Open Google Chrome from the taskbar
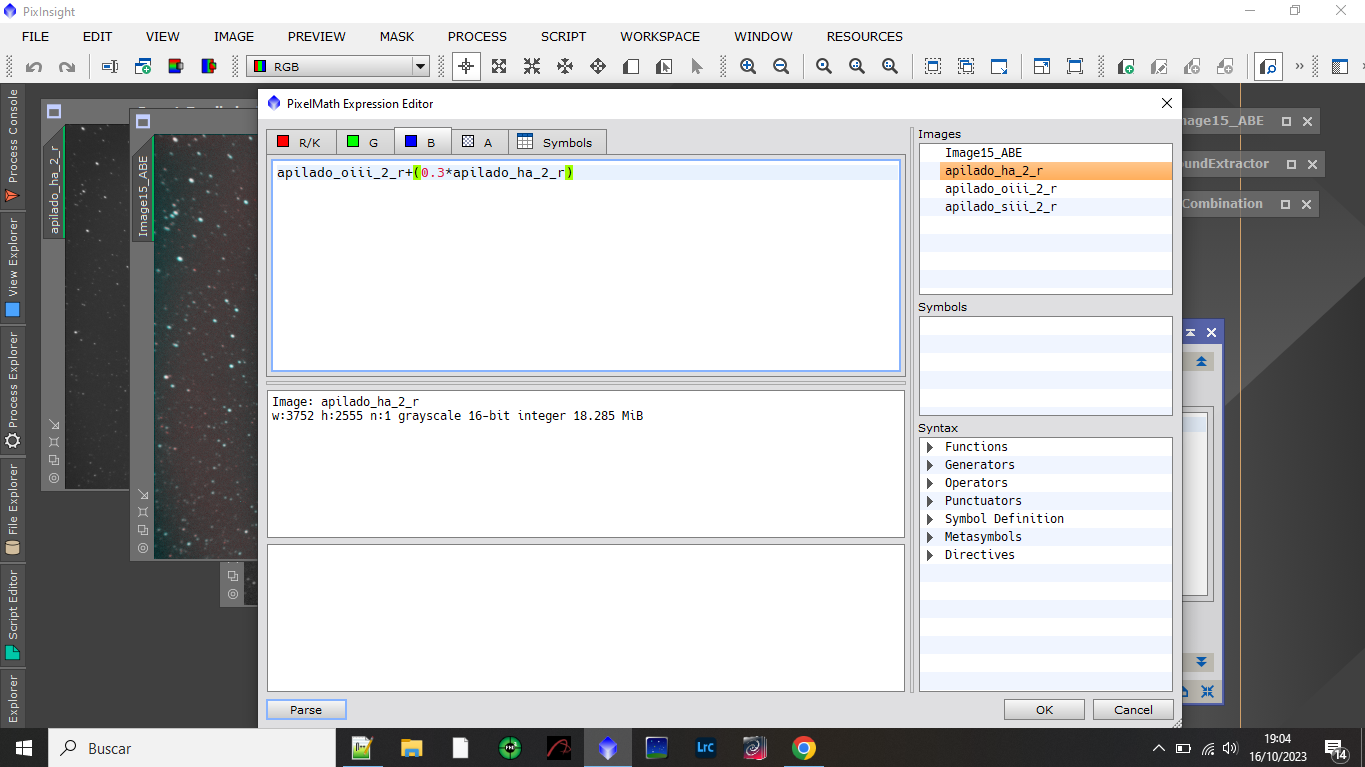 pos(803,748)
